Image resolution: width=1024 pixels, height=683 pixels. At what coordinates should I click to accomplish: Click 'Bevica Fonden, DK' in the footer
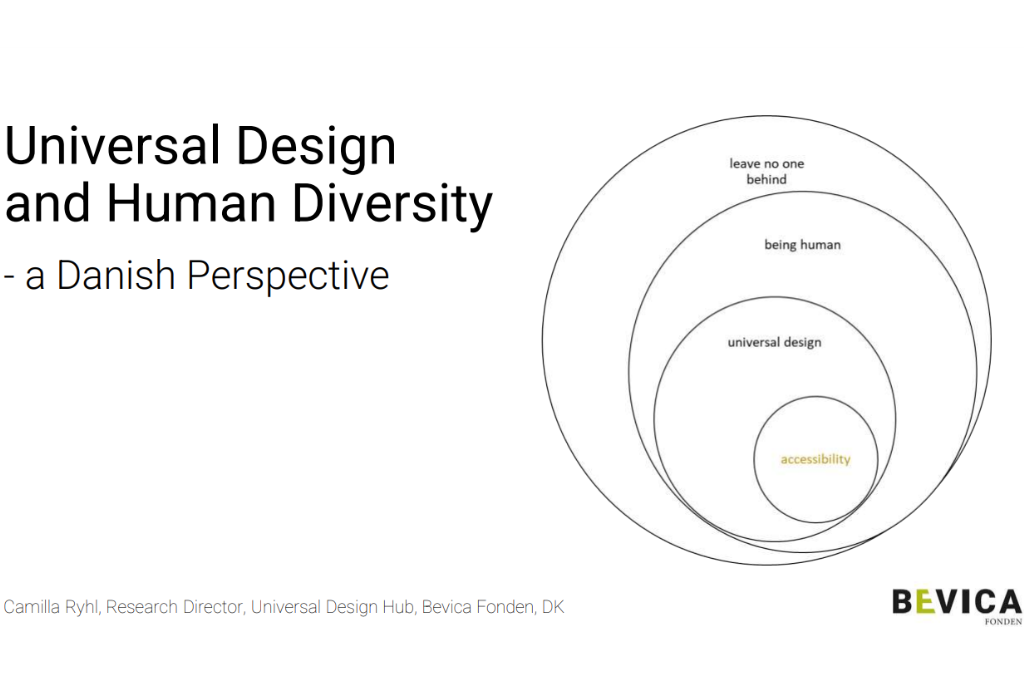pyautogui.click(x=492, y=607)
